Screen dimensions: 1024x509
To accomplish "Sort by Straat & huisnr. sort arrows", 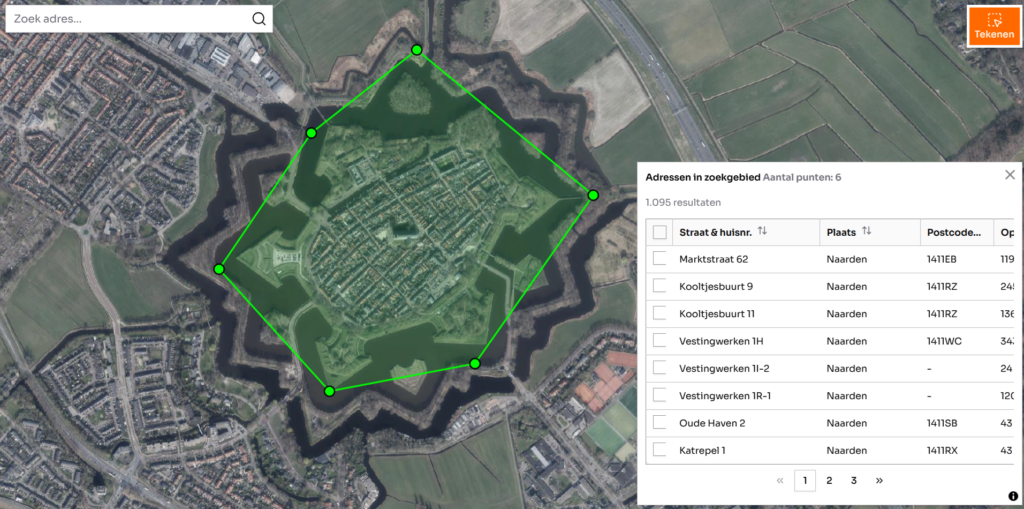I will 762,231.
